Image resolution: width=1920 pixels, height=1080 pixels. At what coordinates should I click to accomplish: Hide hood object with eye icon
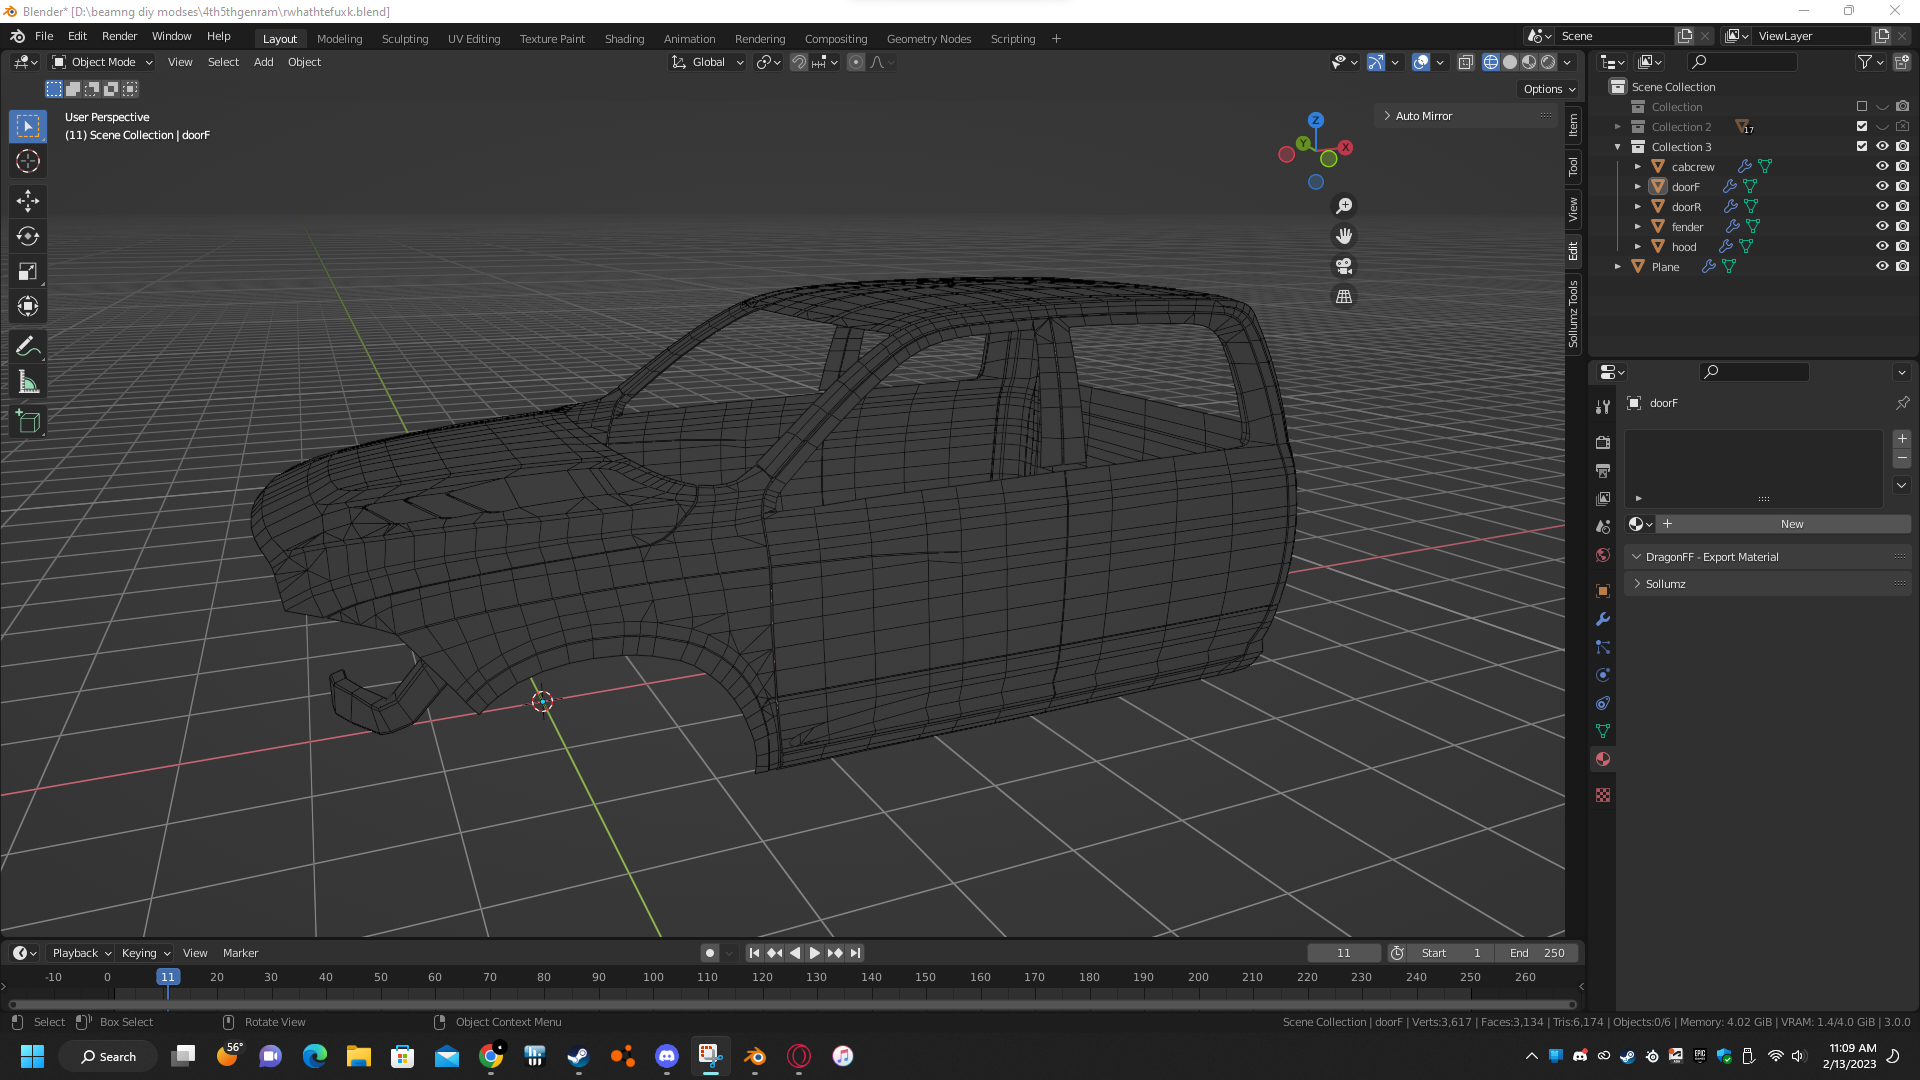pyautogui.click(x=1882, y=246)
